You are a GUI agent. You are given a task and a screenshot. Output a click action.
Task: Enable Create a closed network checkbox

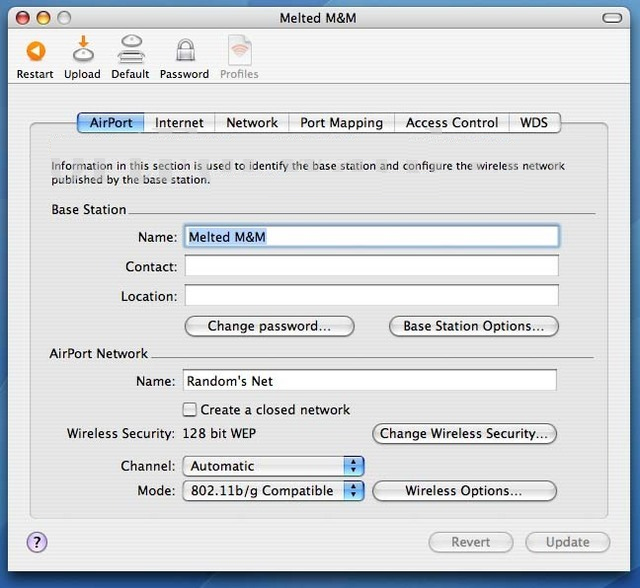(189, 409)
